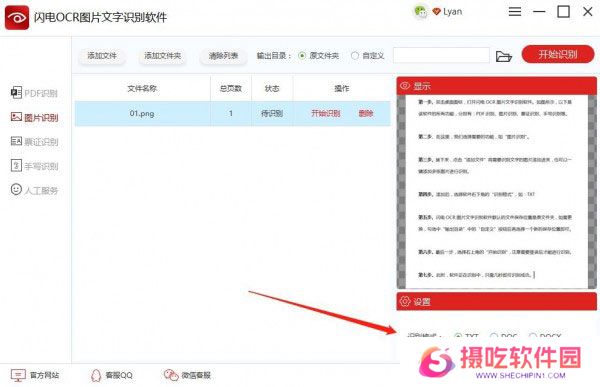
Task: Open 微信客服 chat icon
Action: coord(171,375)
